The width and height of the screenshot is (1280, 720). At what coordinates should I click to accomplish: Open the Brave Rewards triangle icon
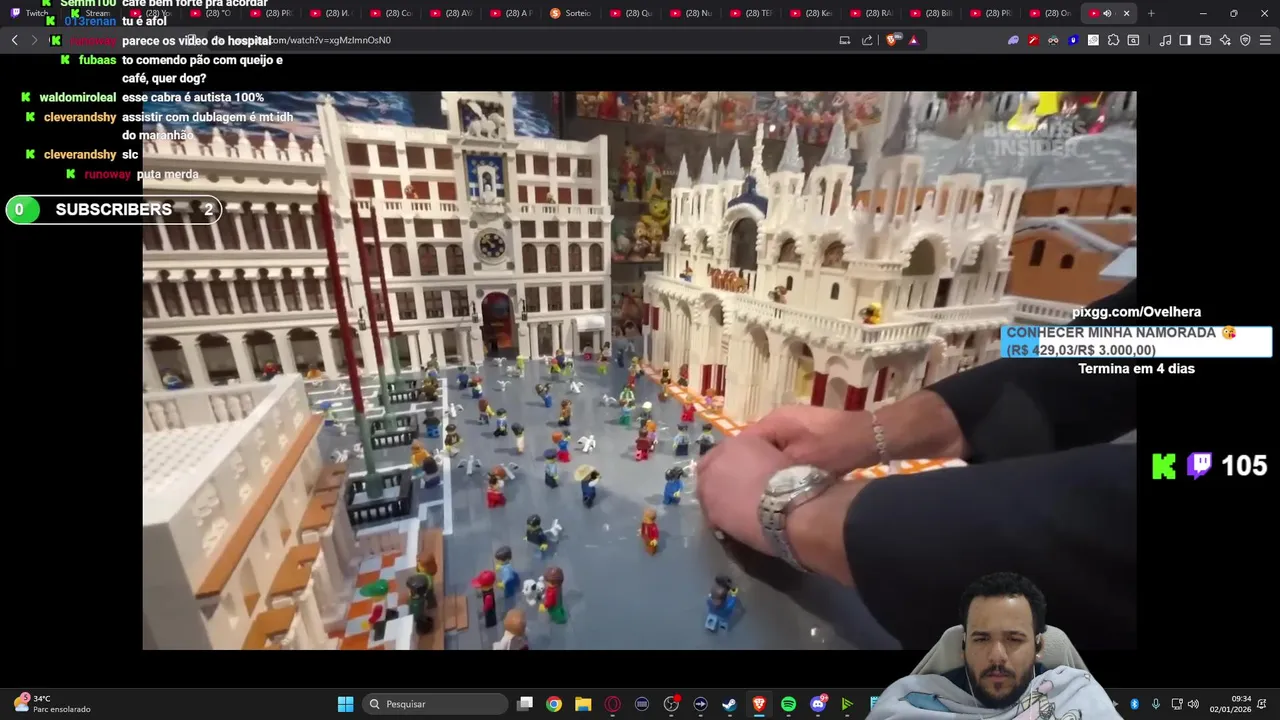pyautogui.click(x=913, y=40)
